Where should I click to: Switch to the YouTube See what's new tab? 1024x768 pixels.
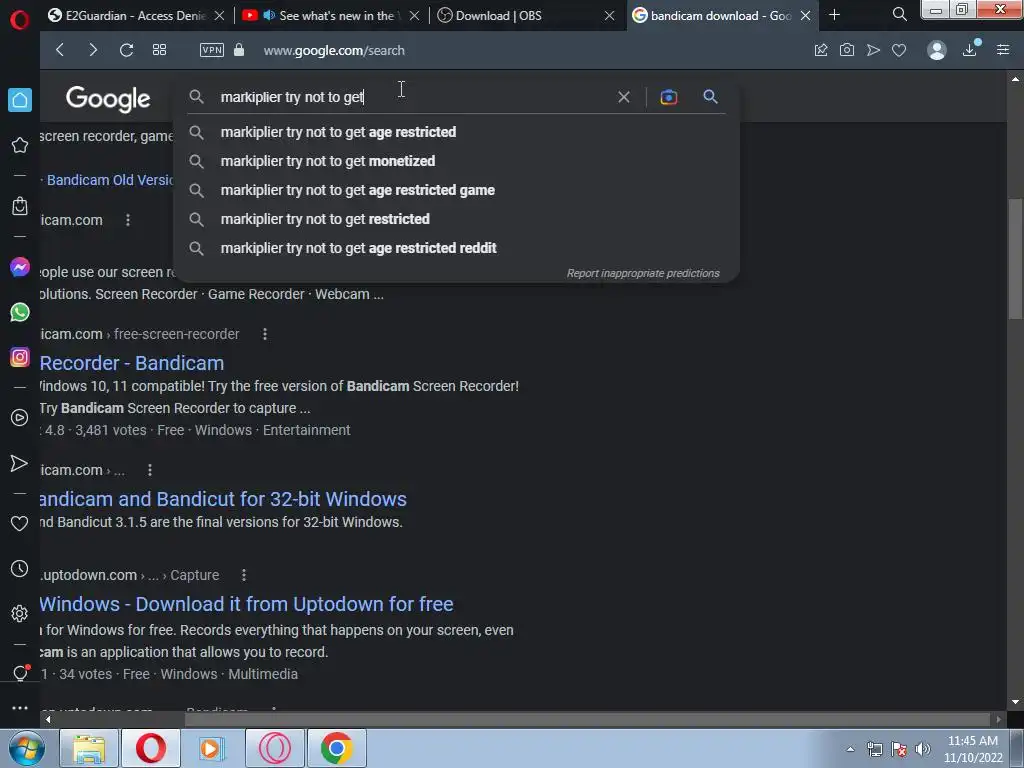coord(322,15)
